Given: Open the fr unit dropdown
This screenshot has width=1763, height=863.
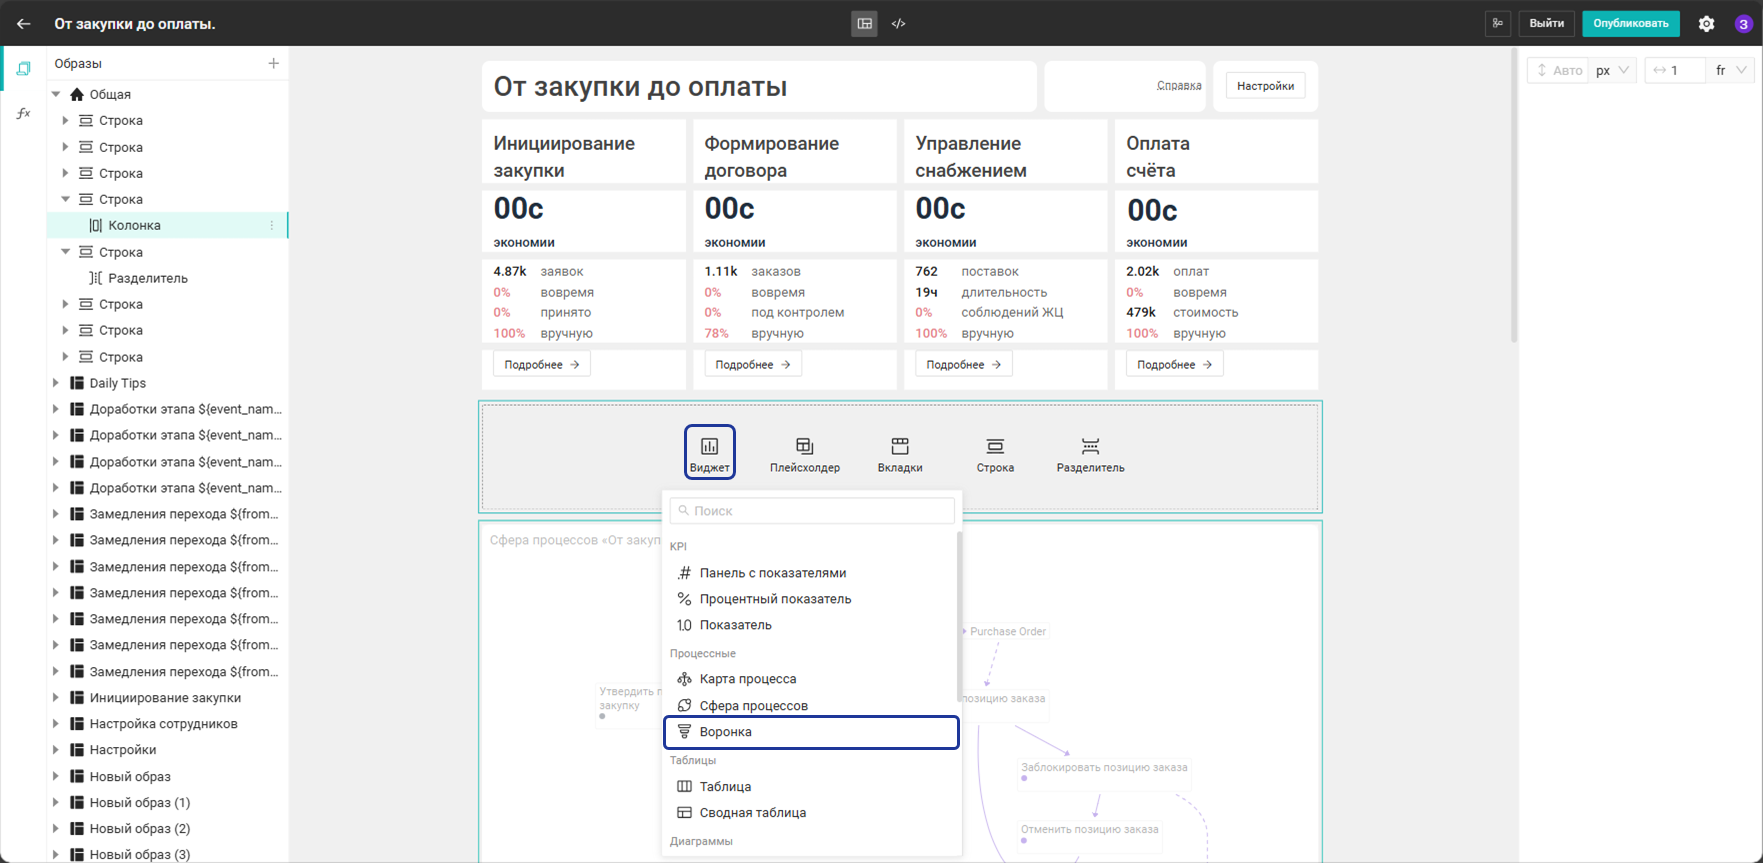Looking at the screenshot, I should pos(1732,70).
